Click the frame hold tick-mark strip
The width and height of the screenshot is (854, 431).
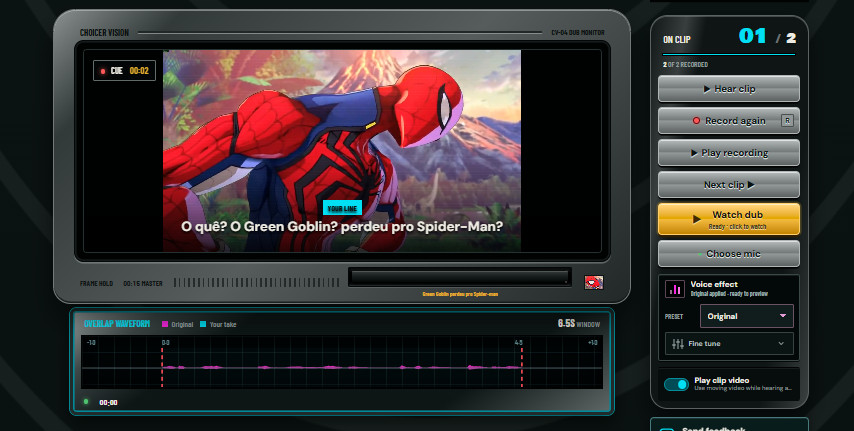[257, 283]
